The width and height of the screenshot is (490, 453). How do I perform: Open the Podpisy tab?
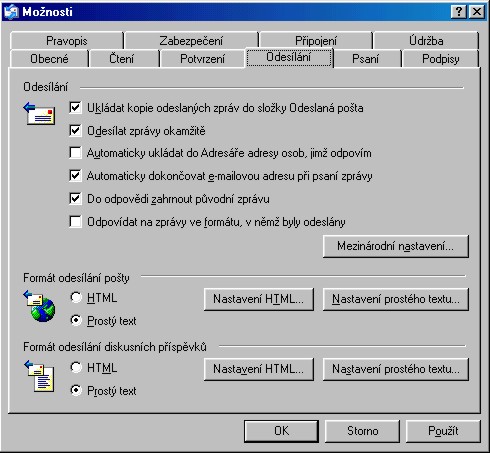(441, 59)
